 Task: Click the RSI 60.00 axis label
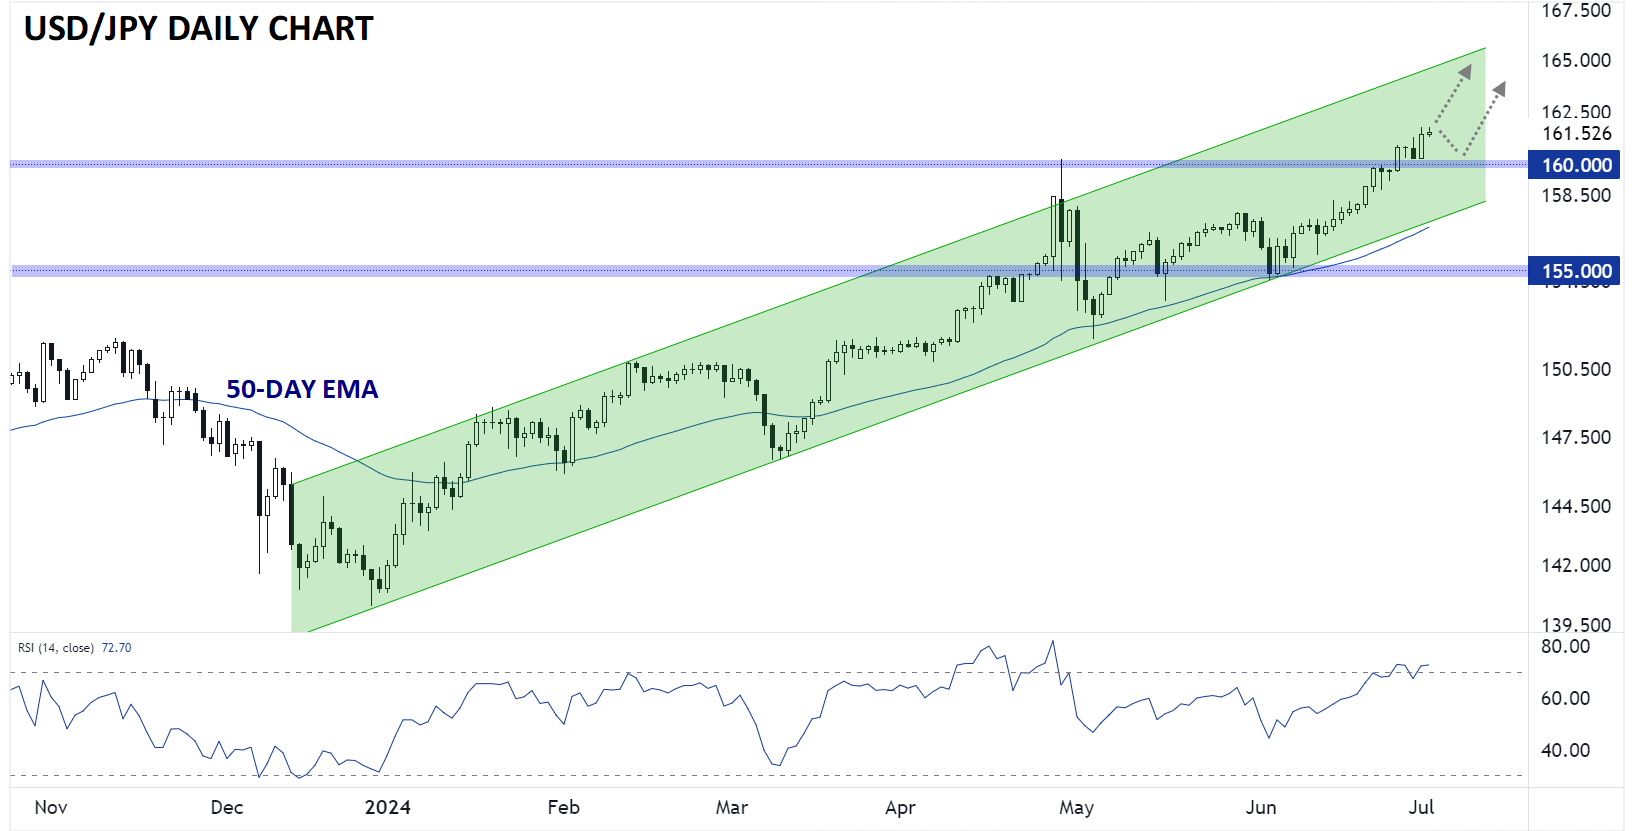(1565, 698)
